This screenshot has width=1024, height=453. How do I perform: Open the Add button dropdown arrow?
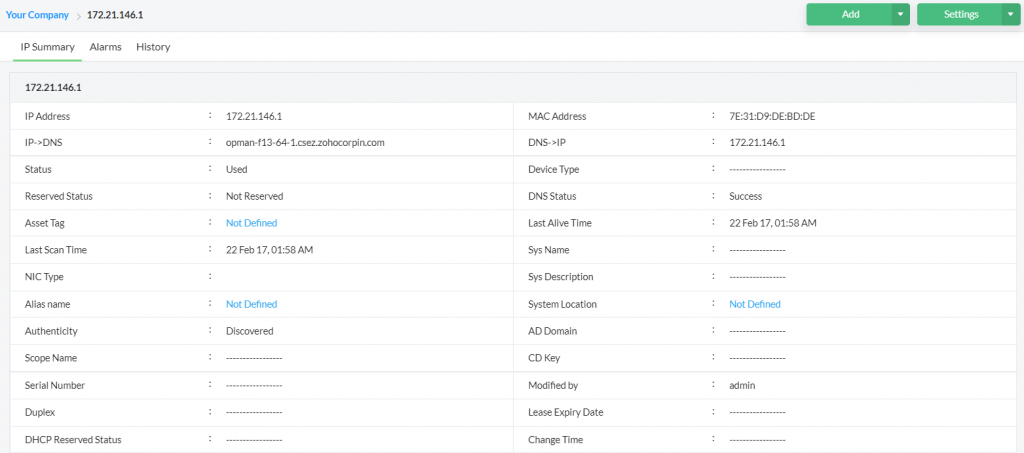(x=901, y=14)
